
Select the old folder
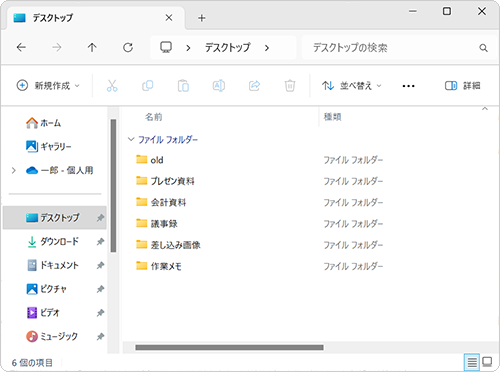click(150, 160)
